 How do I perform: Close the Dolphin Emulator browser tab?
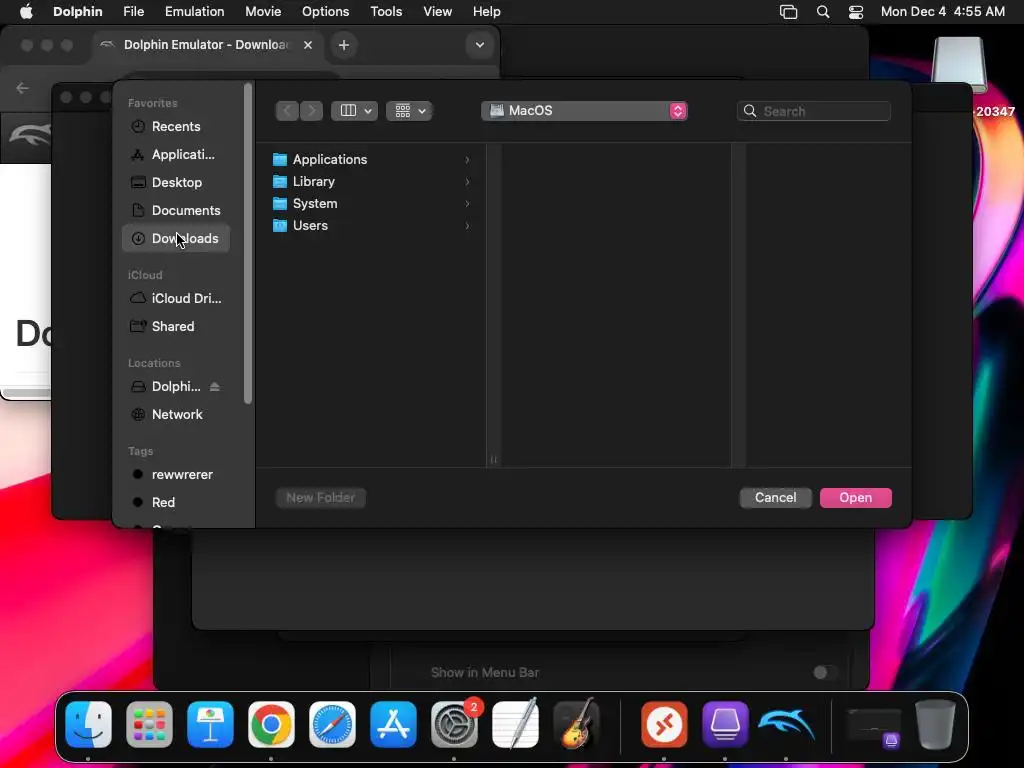point(308,45)
